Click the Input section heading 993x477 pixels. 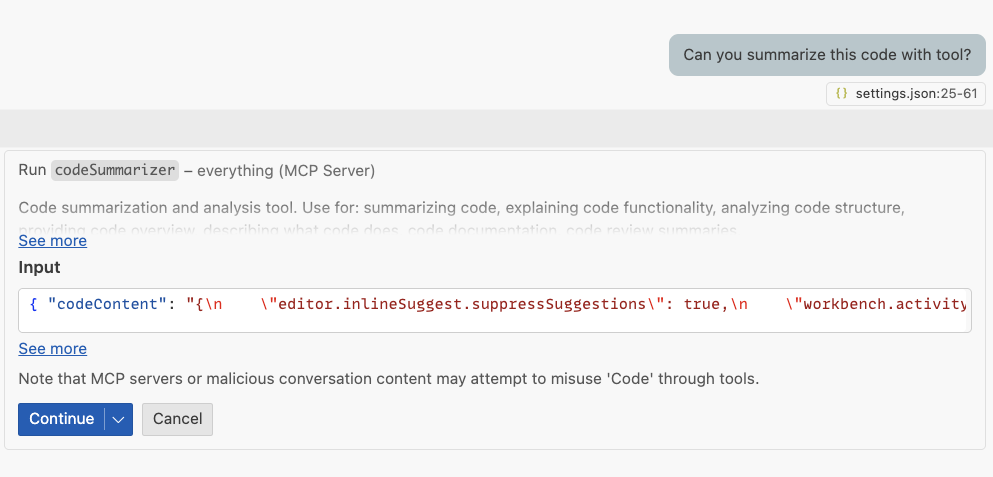[x=40, y=268]
